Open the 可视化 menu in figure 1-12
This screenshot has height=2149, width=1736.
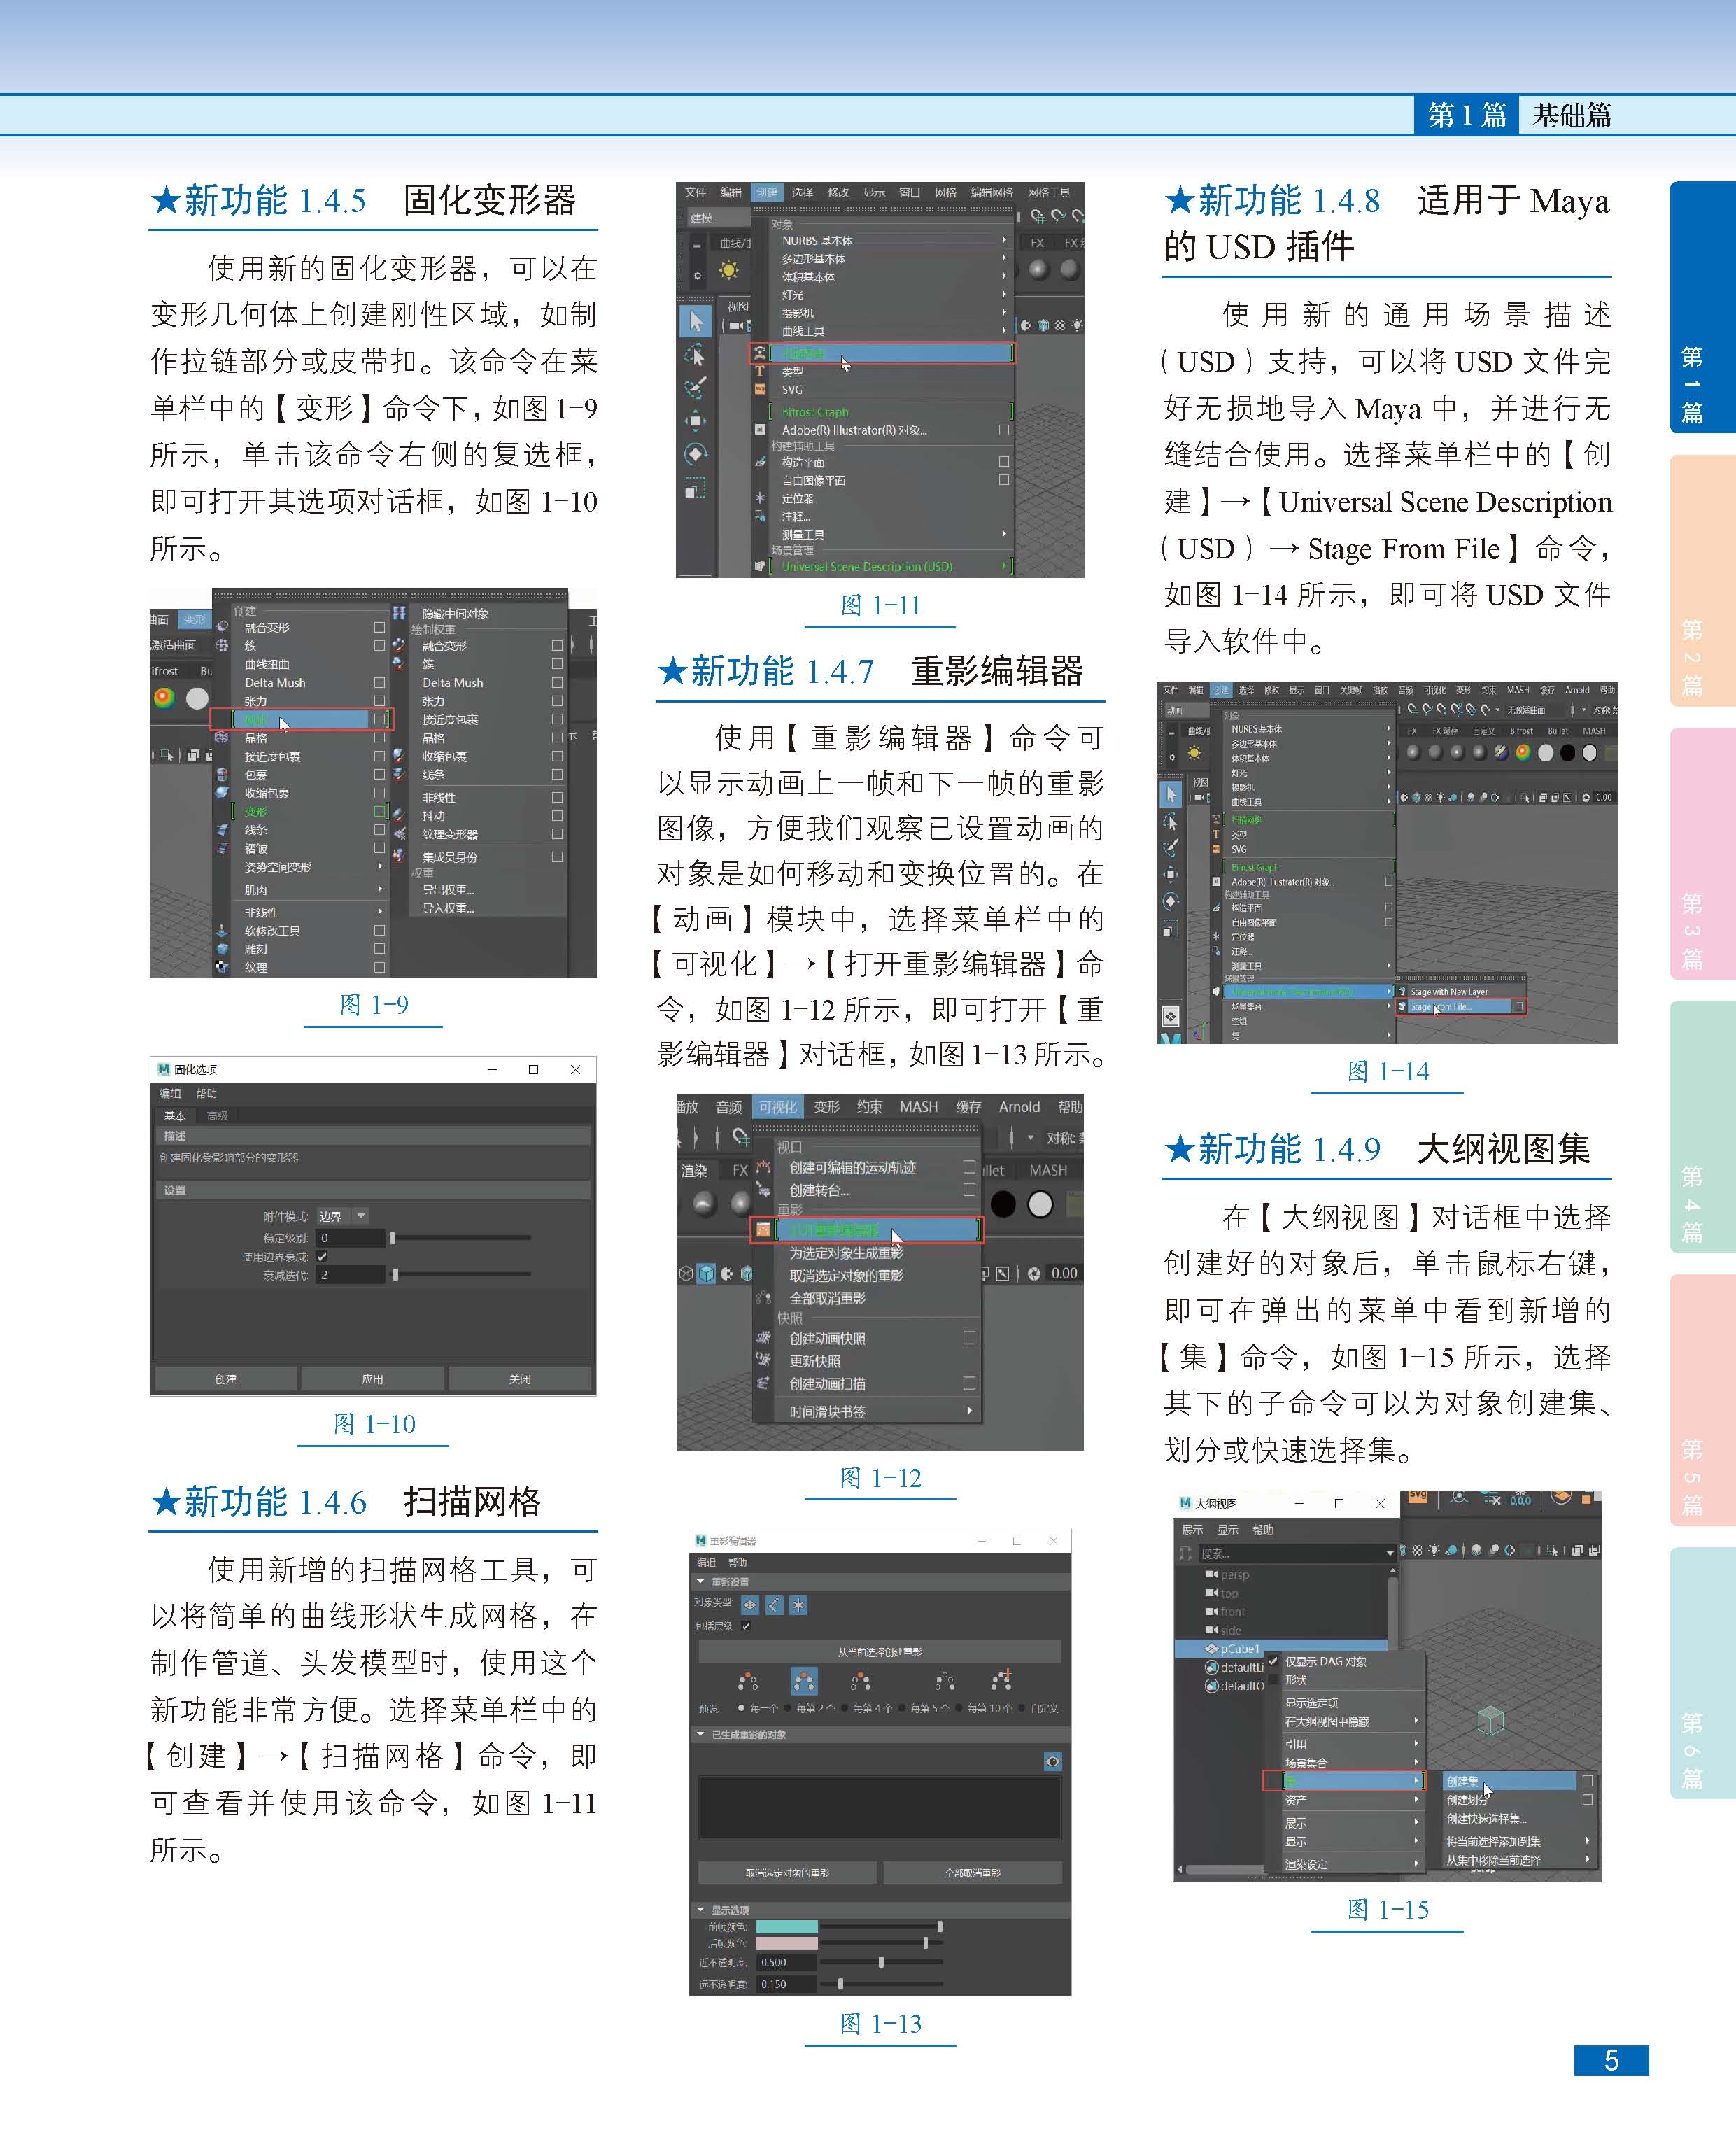pyautogui.click(x=778, y=1107)
